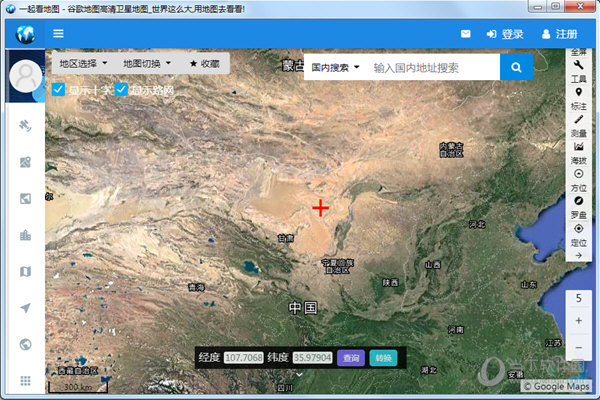Screen dimensions: 600x400
Task: Expand the 地图切换 dropdown
Action: click(147, 64)
